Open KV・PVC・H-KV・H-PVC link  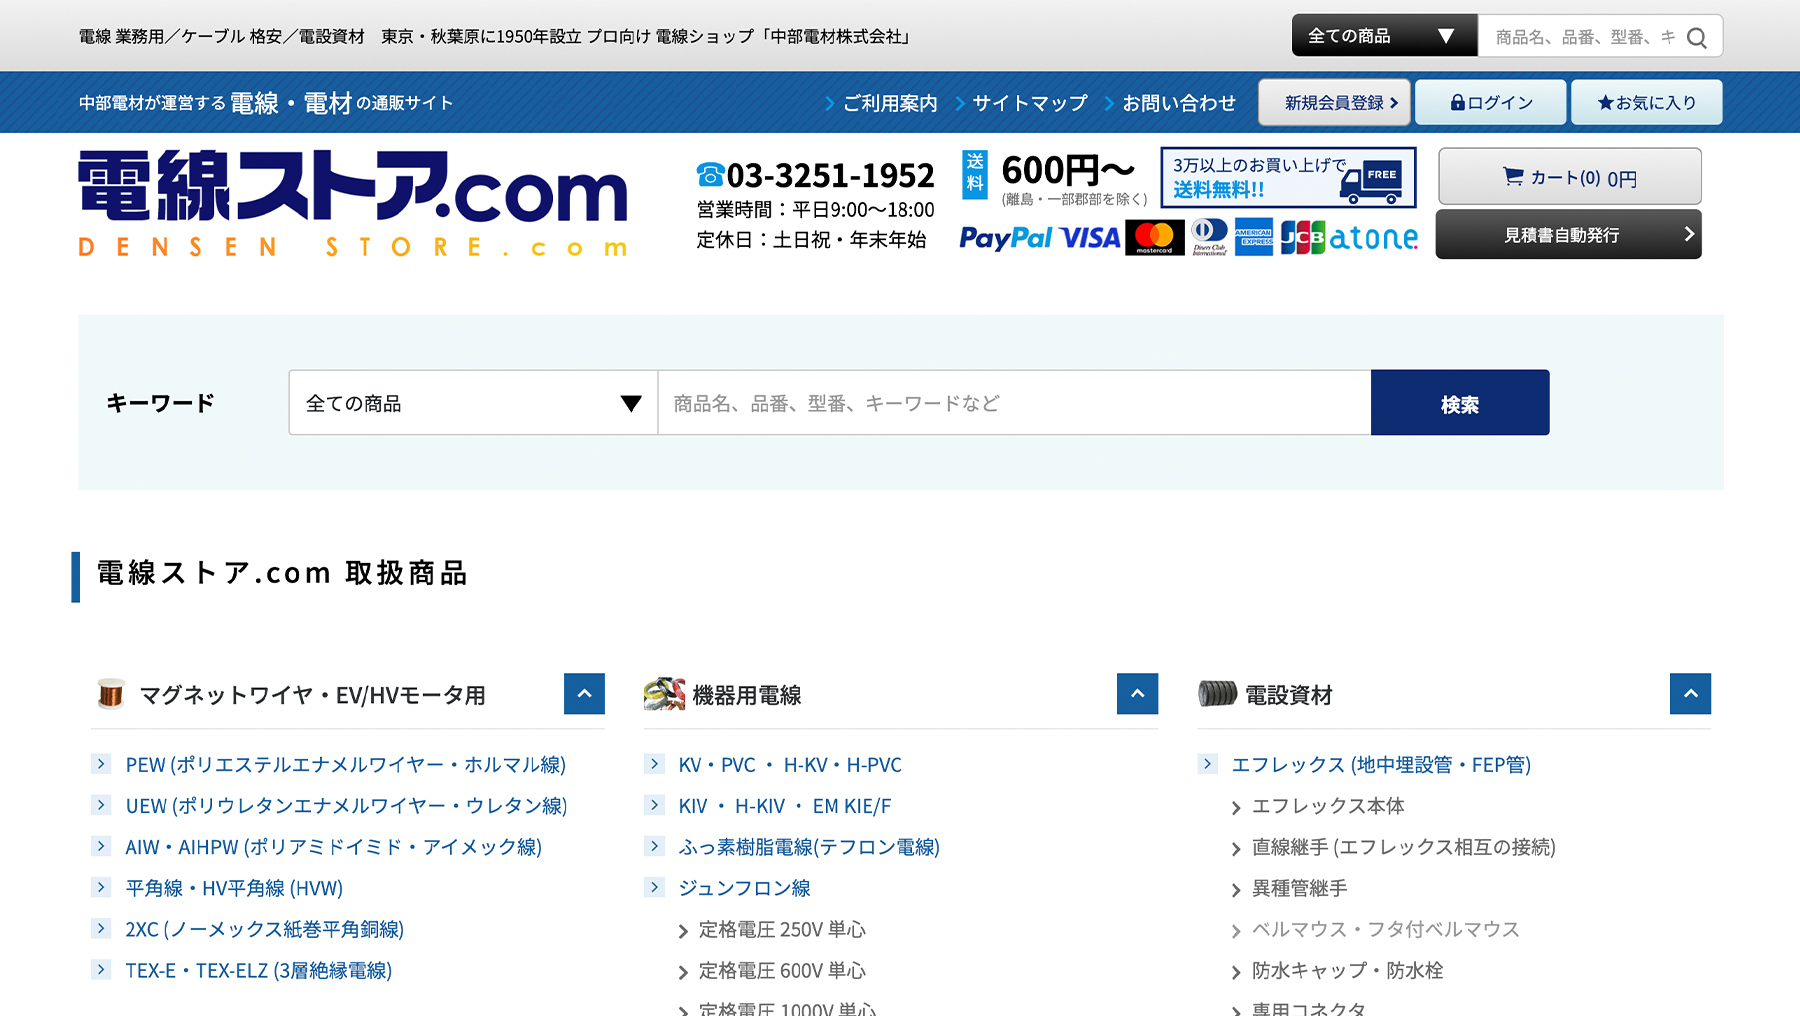(x=790, y=765)
